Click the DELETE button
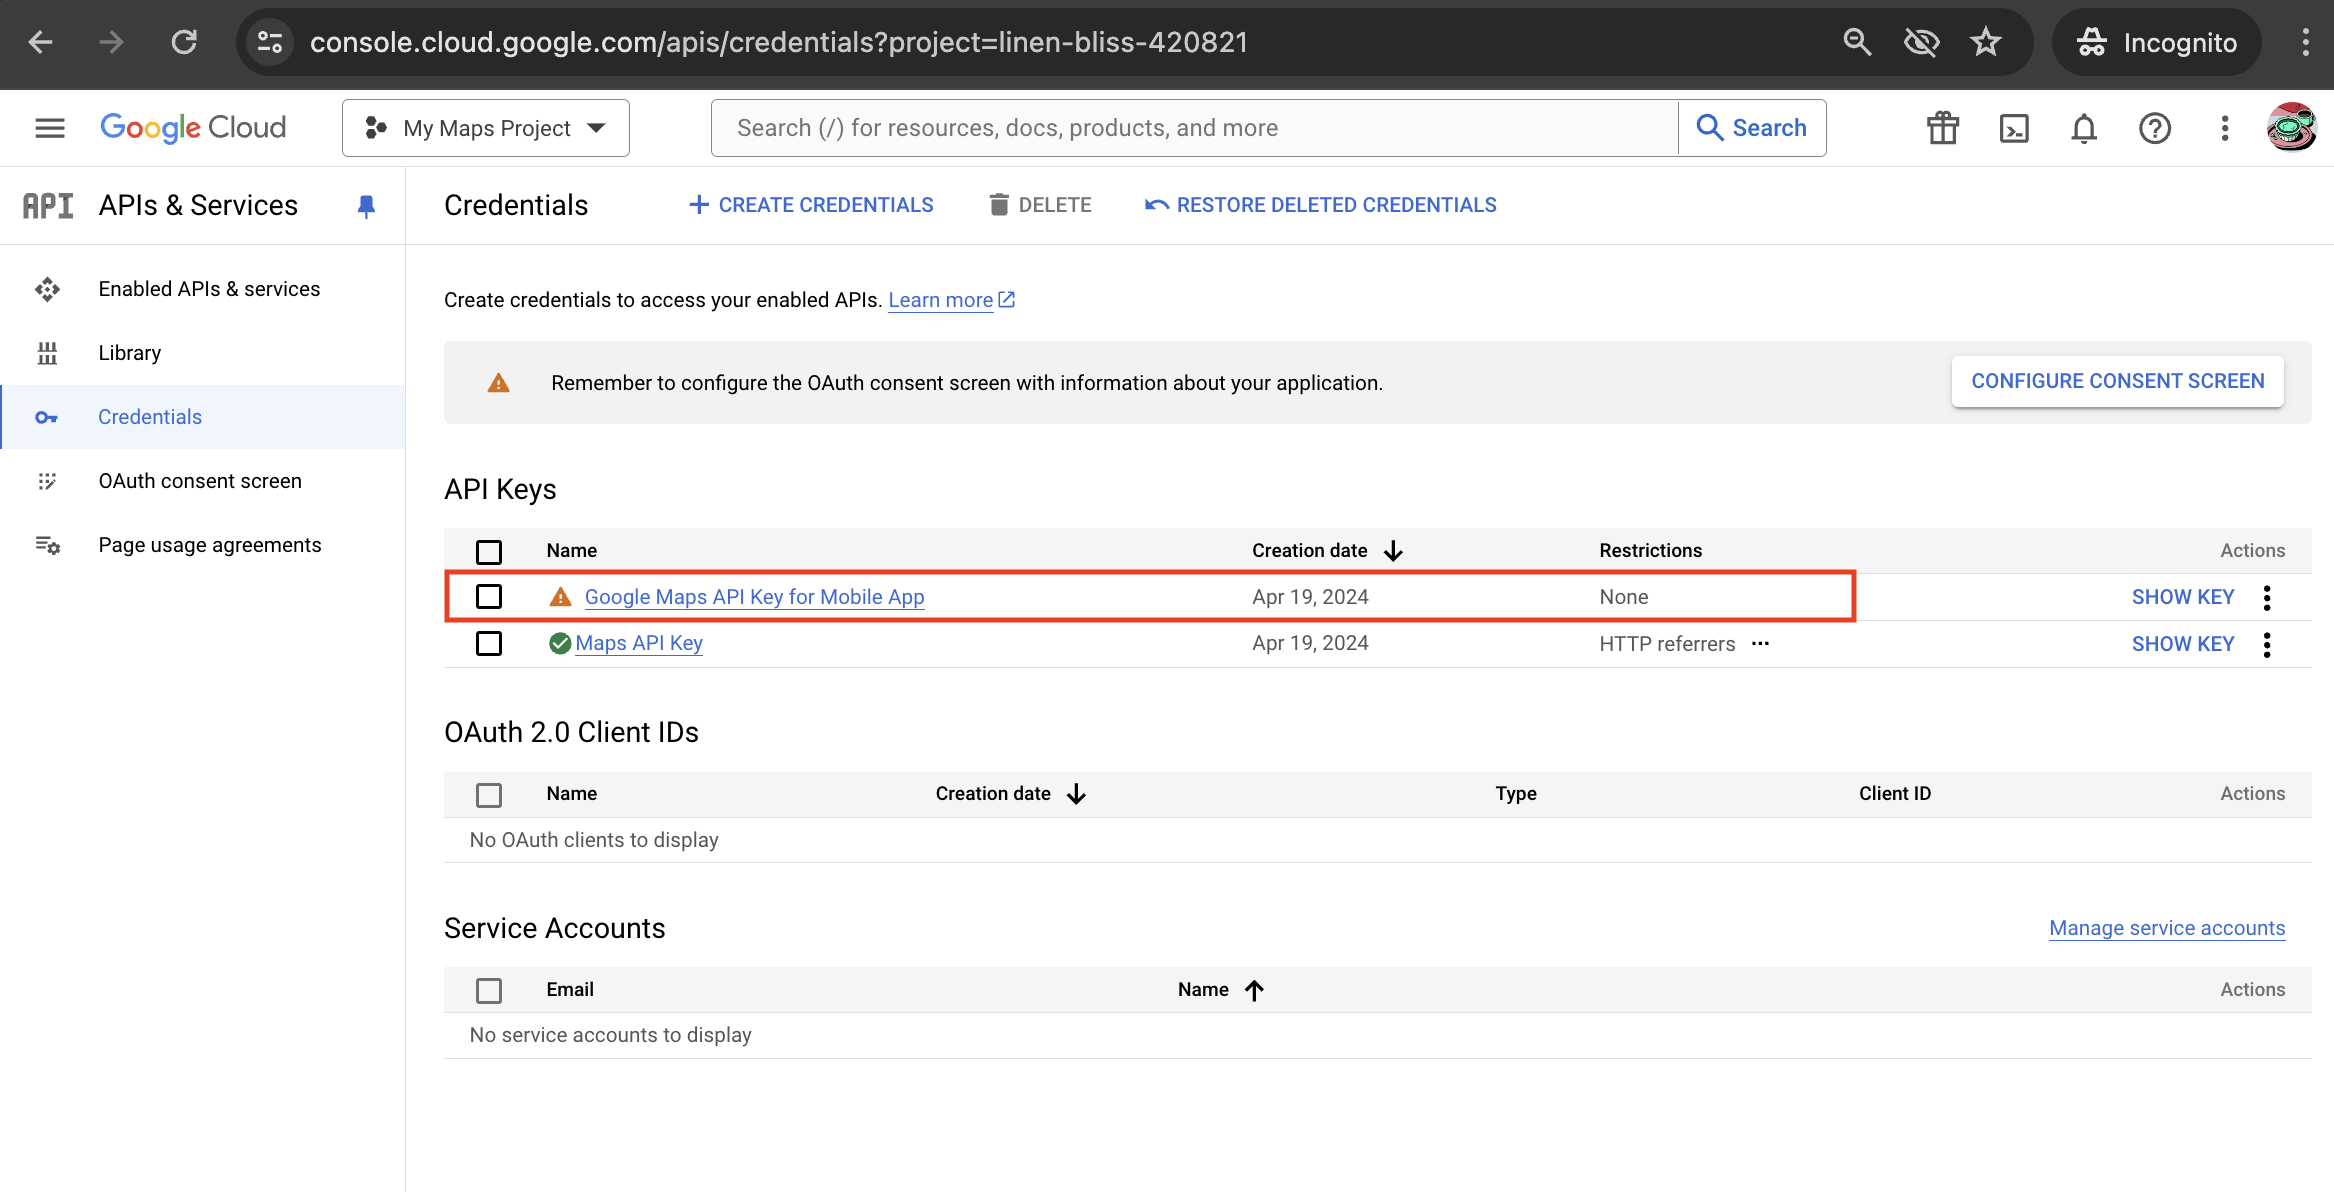Image resolution: width=2334 pixels, height=1192 pixels. (1040, 205)
